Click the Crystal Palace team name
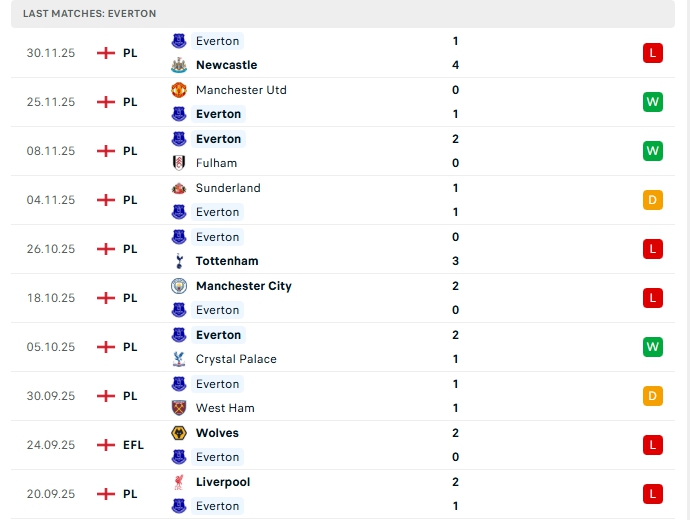 [x=236, y=359]
